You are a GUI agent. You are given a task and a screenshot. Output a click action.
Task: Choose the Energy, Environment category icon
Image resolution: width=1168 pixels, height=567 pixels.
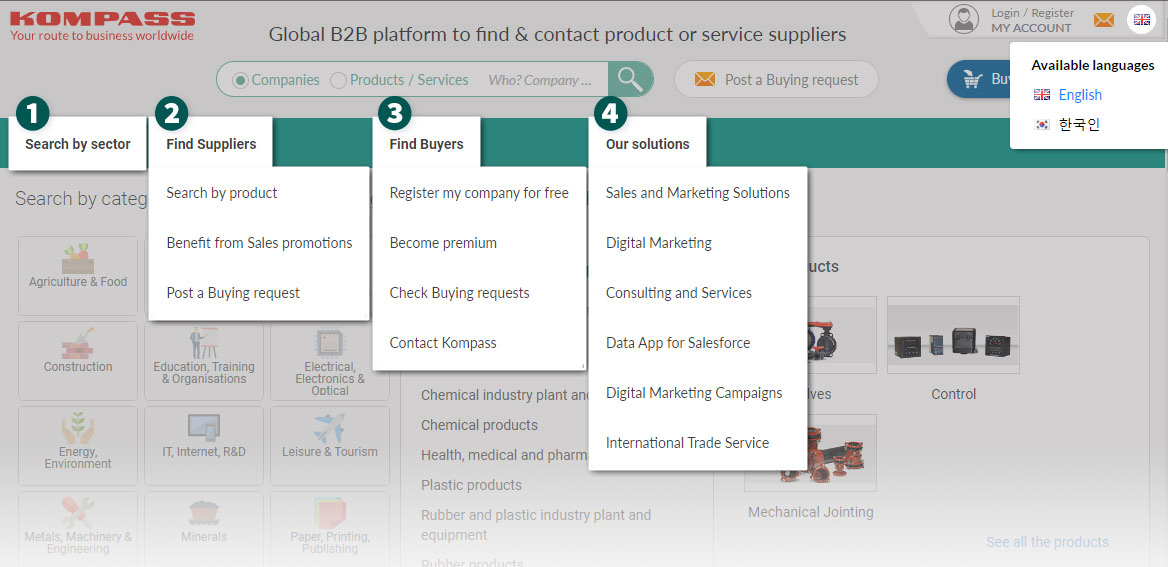[78, 432]
